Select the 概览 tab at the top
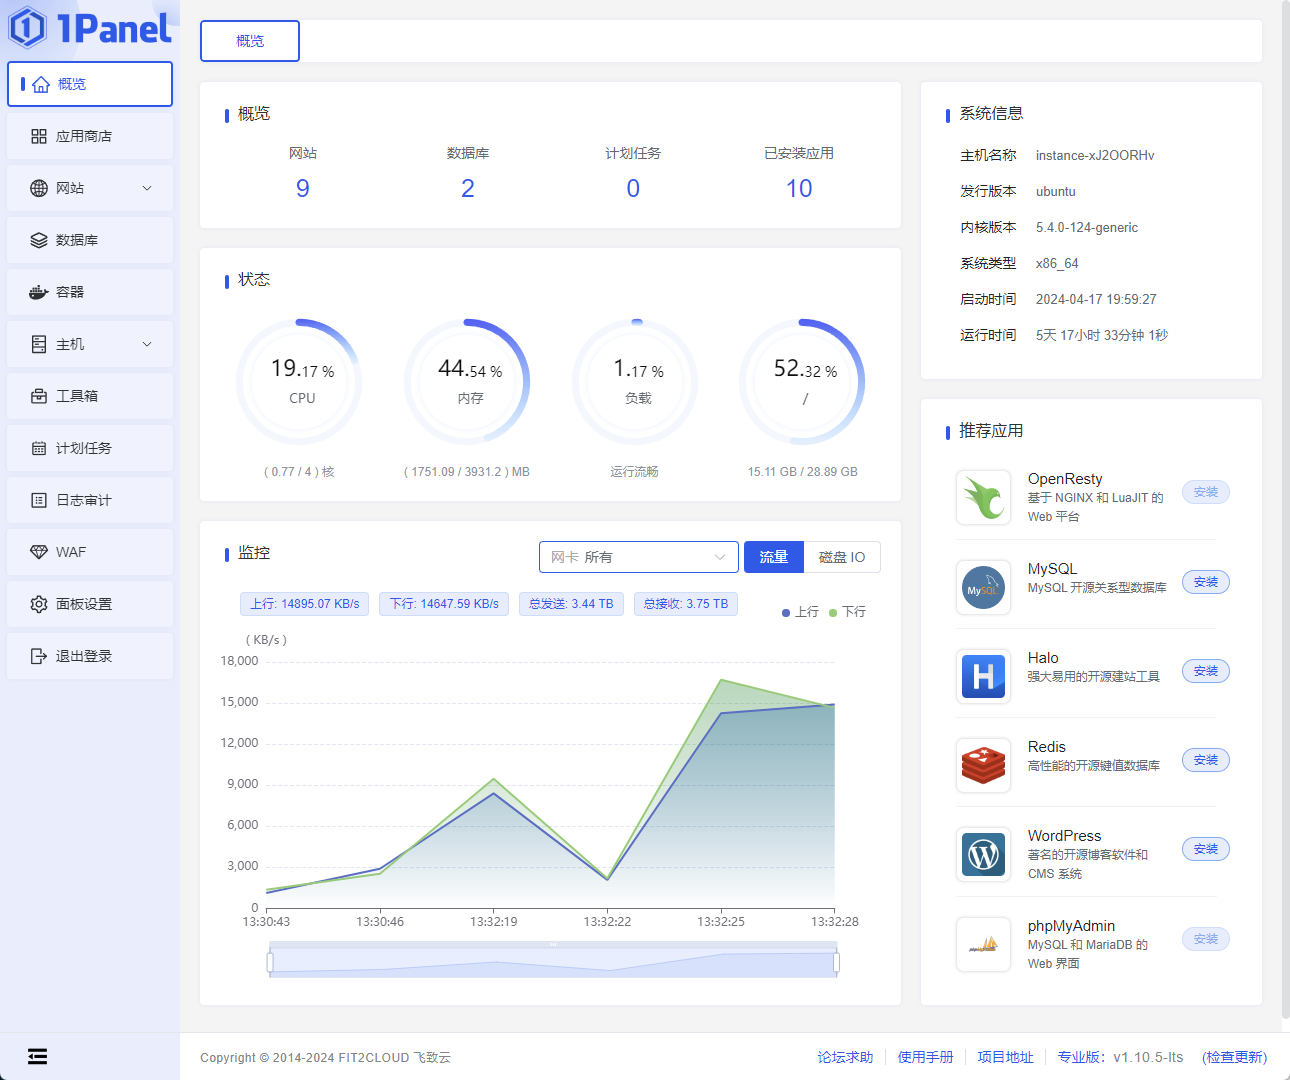 (250, 41)
